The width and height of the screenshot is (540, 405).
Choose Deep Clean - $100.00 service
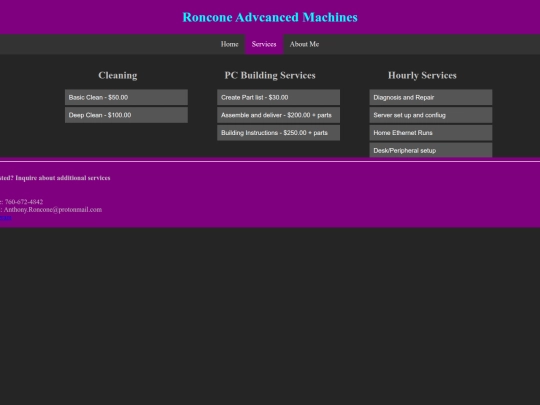(126, 115)
